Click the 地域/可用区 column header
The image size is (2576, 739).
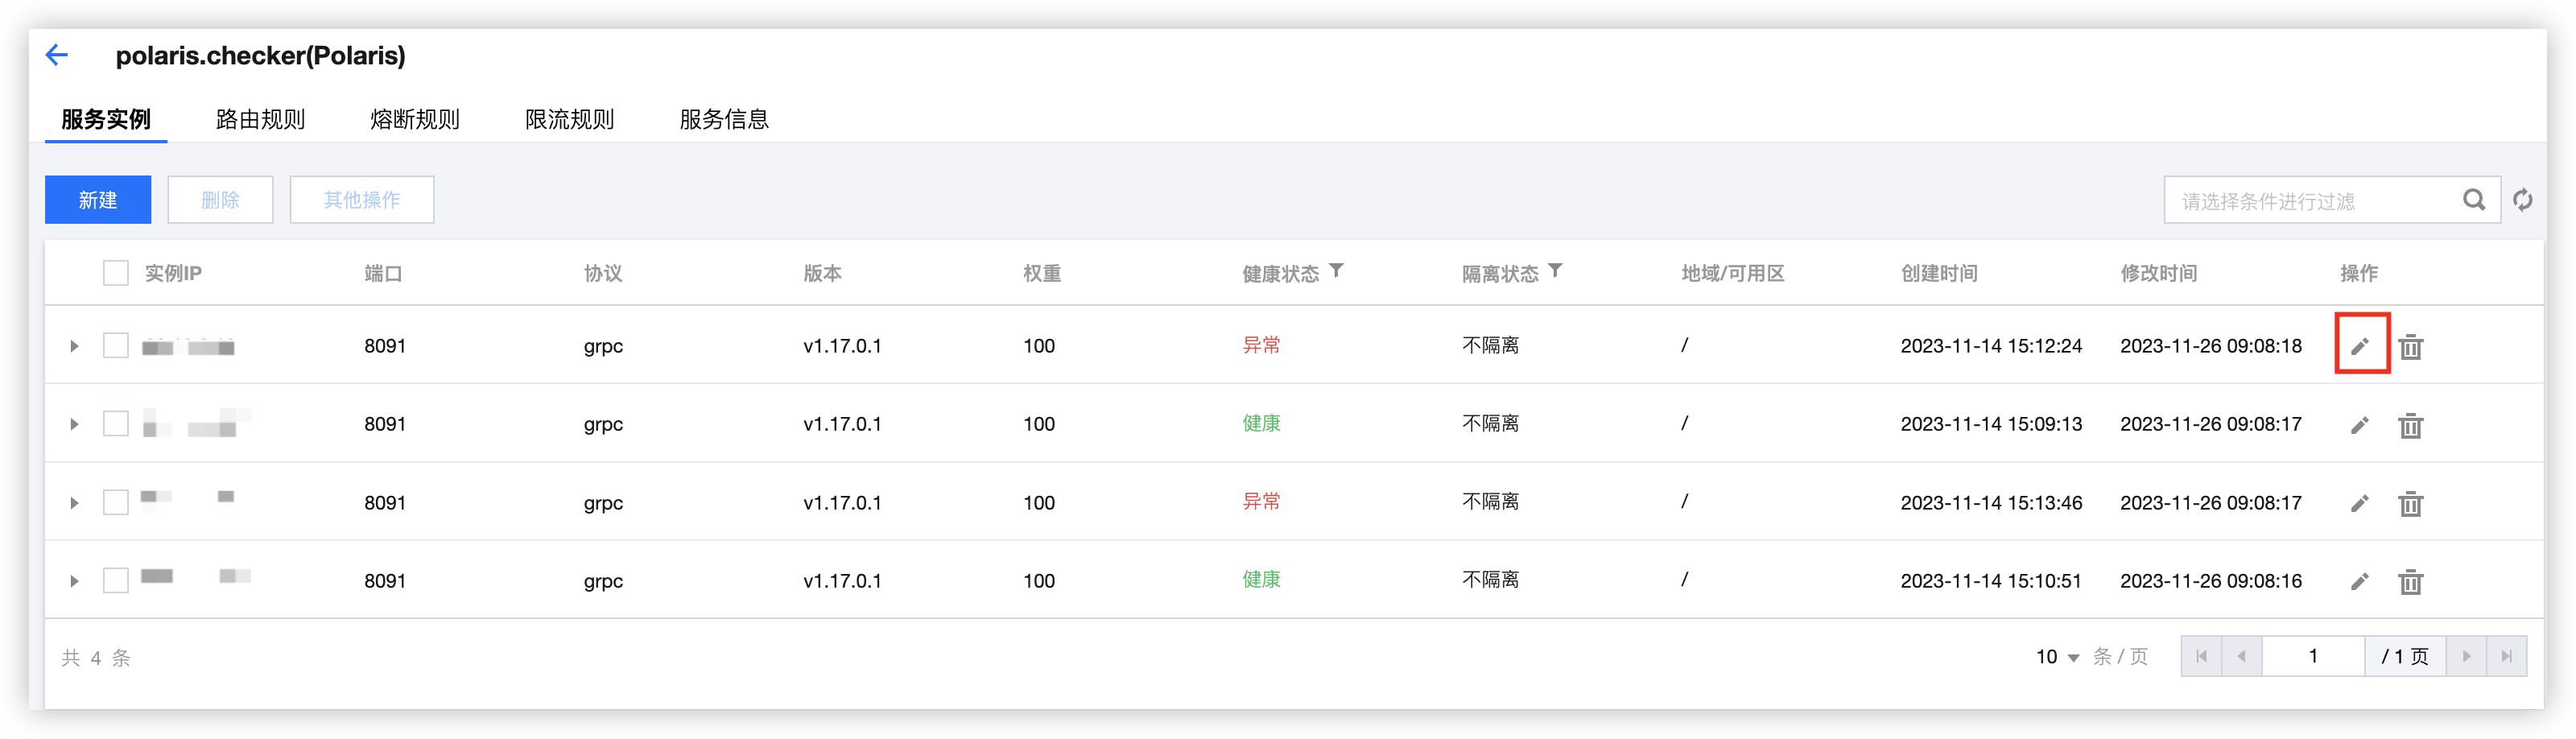pyautogui.click(x=1733, y=273)
